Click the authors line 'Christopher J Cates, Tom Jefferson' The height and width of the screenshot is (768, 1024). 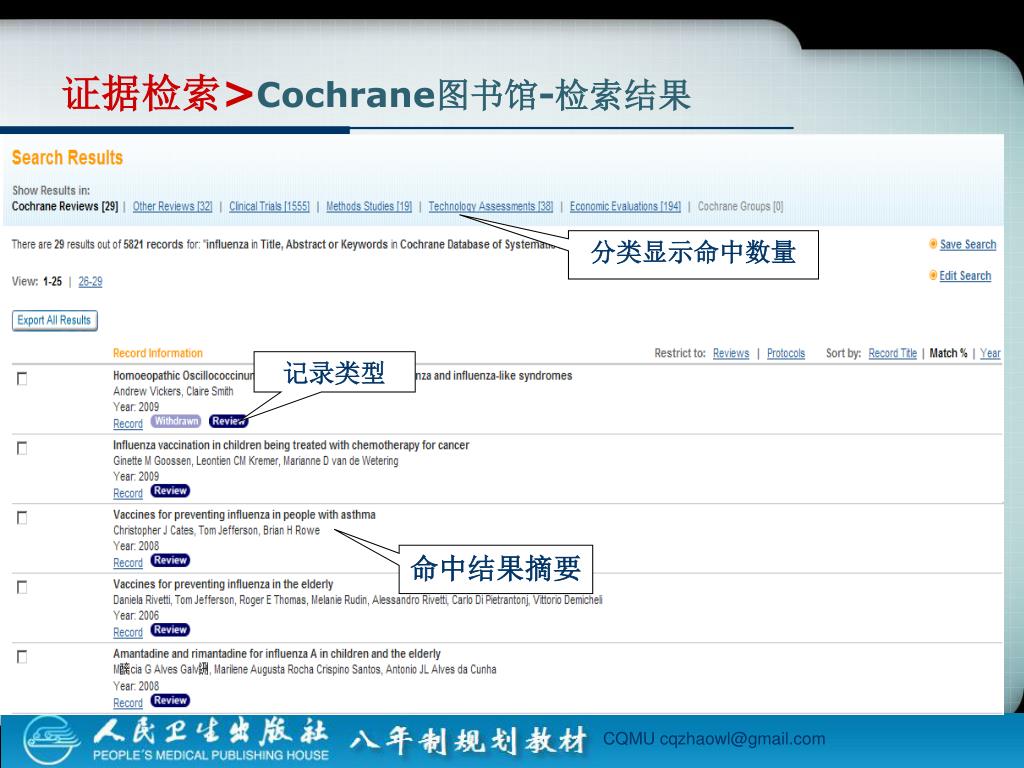pos(216,530)
